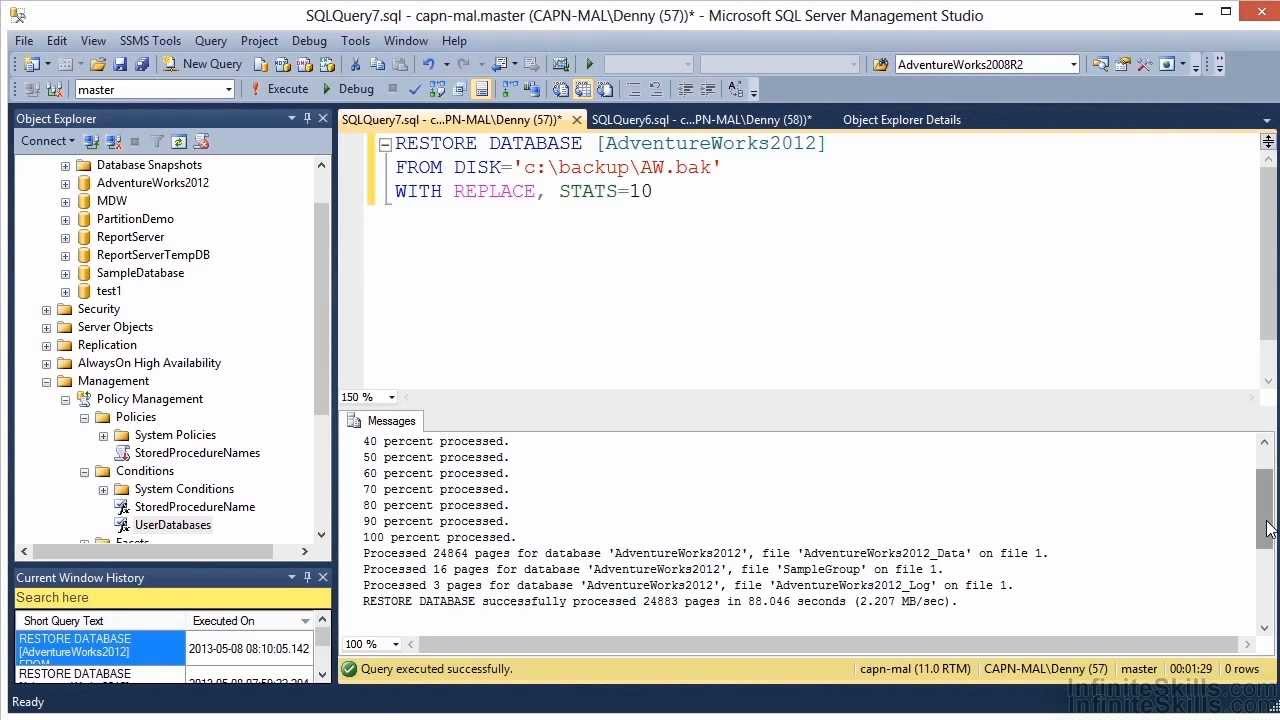1280x720 pixels.
Task: Switch to Object Explorer Details tab
Action: [902, 120]
